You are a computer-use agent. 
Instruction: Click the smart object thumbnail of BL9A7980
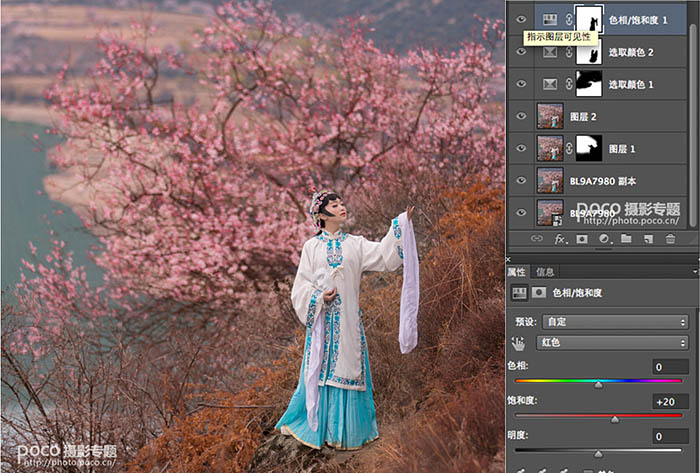[x=550, y=212]
